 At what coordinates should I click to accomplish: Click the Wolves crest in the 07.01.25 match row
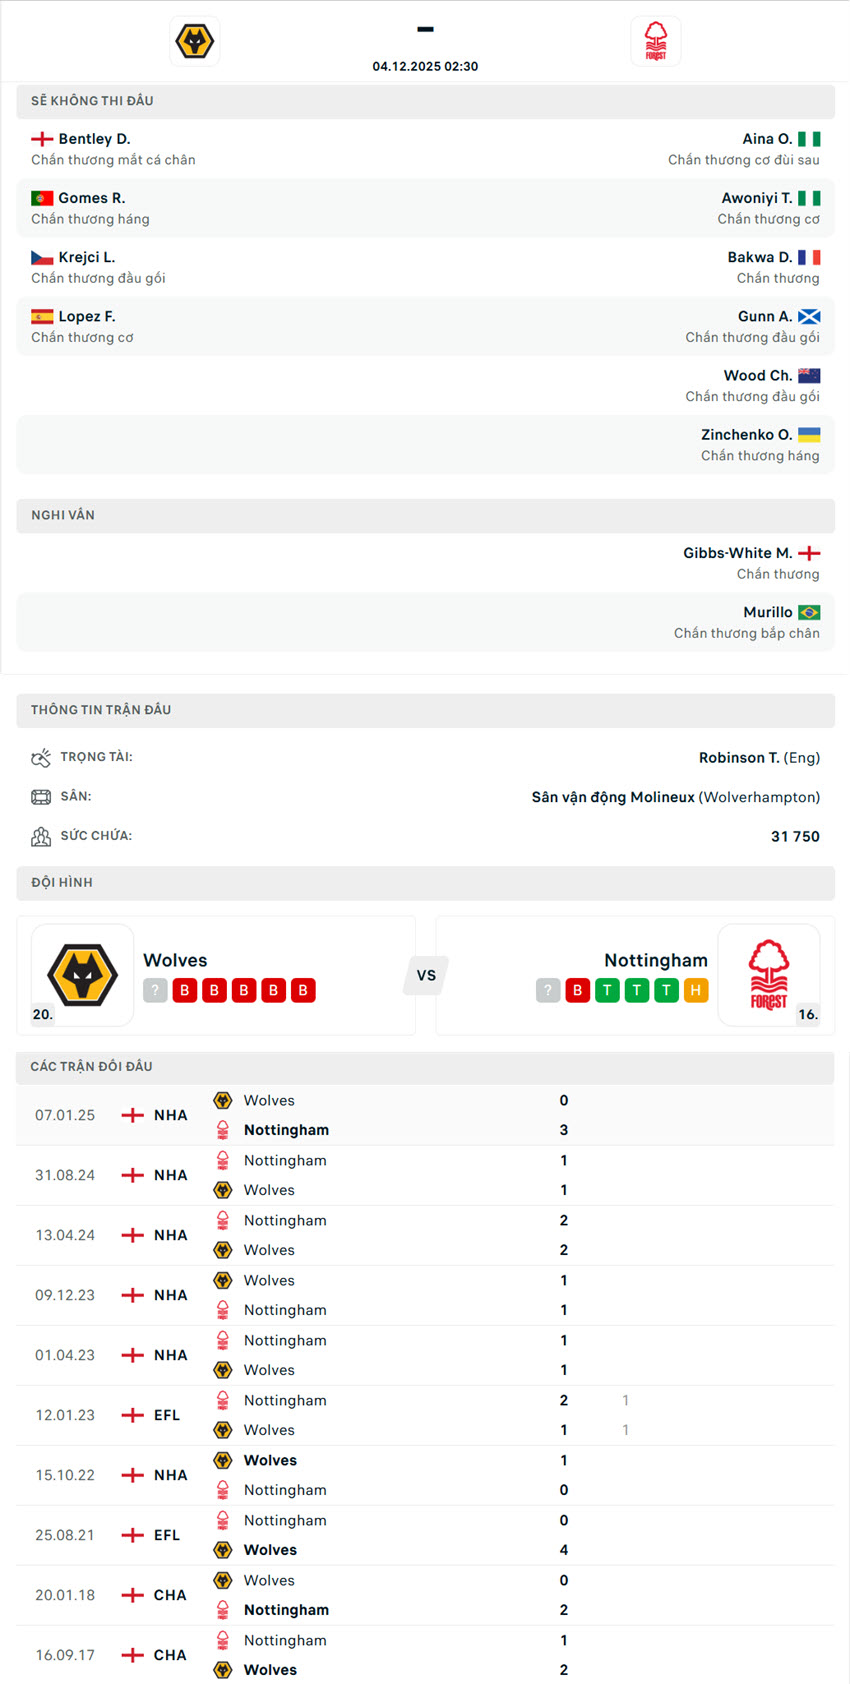click(222, 1100)
